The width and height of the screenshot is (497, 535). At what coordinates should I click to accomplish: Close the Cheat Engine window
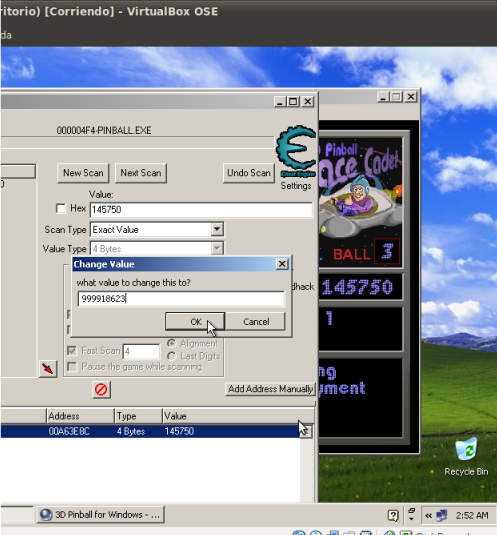click(308, 101)
